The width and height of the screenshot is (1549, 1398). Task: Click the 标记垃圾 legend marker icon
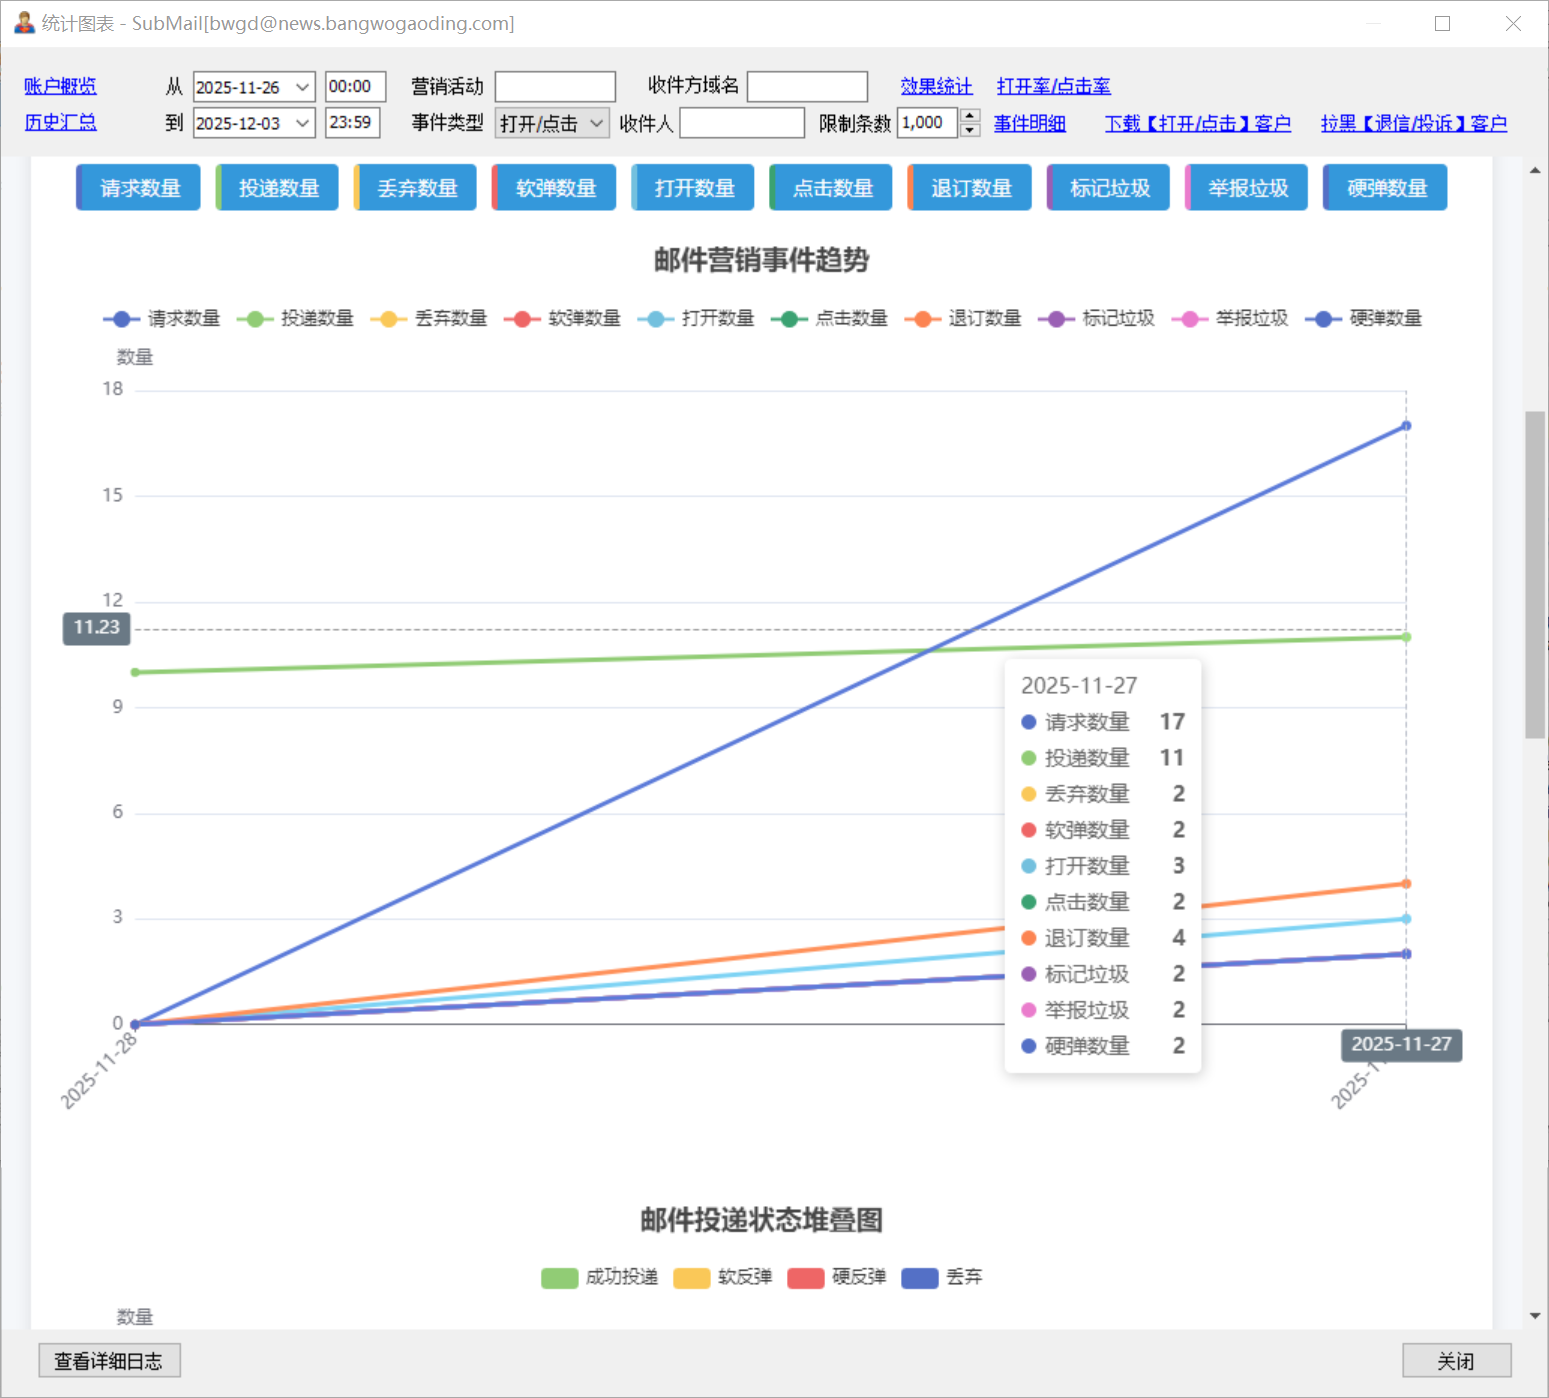point(1056,319)
